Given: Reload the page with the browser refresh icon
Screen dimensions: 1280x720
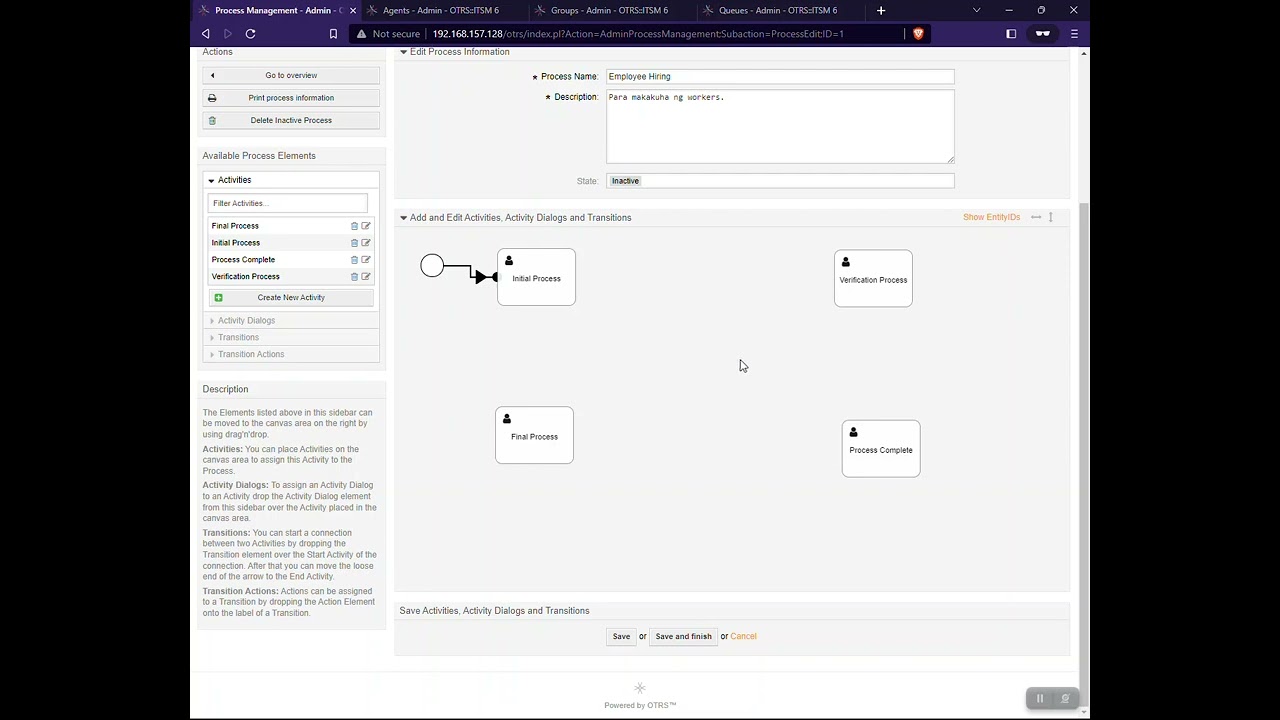Looking at the screenshot, I should (x=250, y=34).
